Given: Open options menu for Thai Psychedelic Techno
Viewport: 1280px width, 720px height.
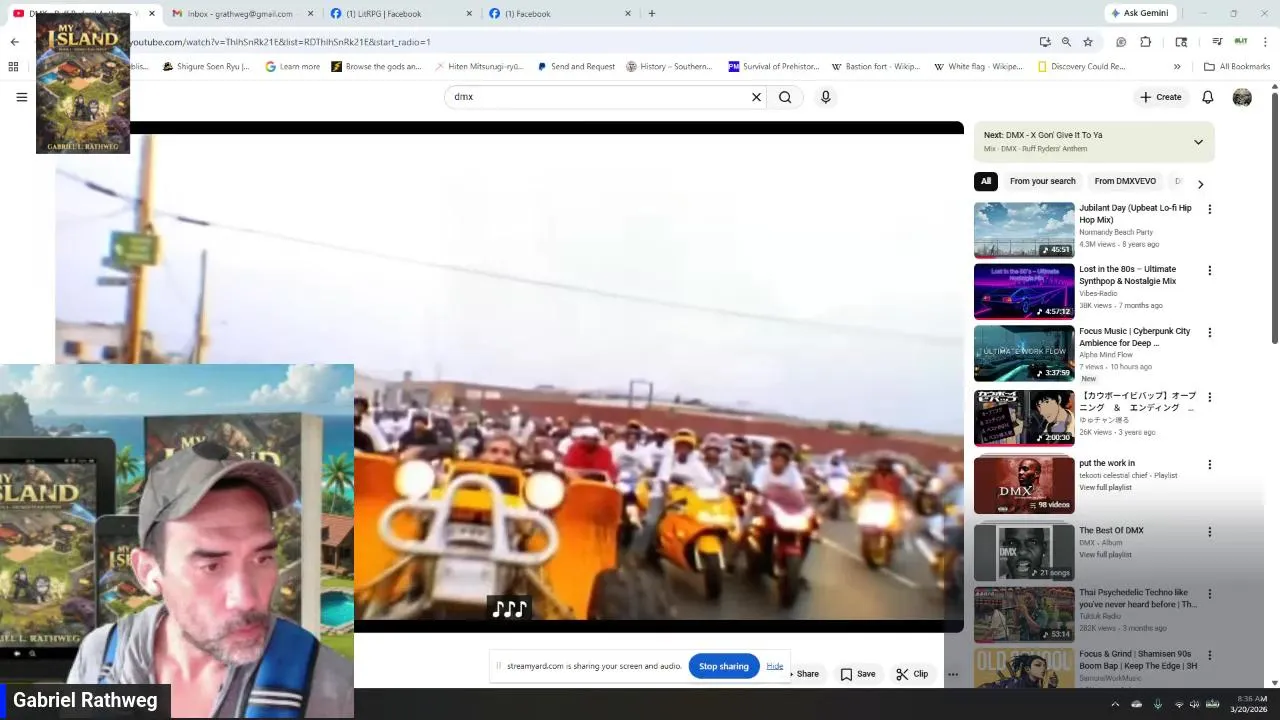Looking at the screenshot, I should point(1209,593).
